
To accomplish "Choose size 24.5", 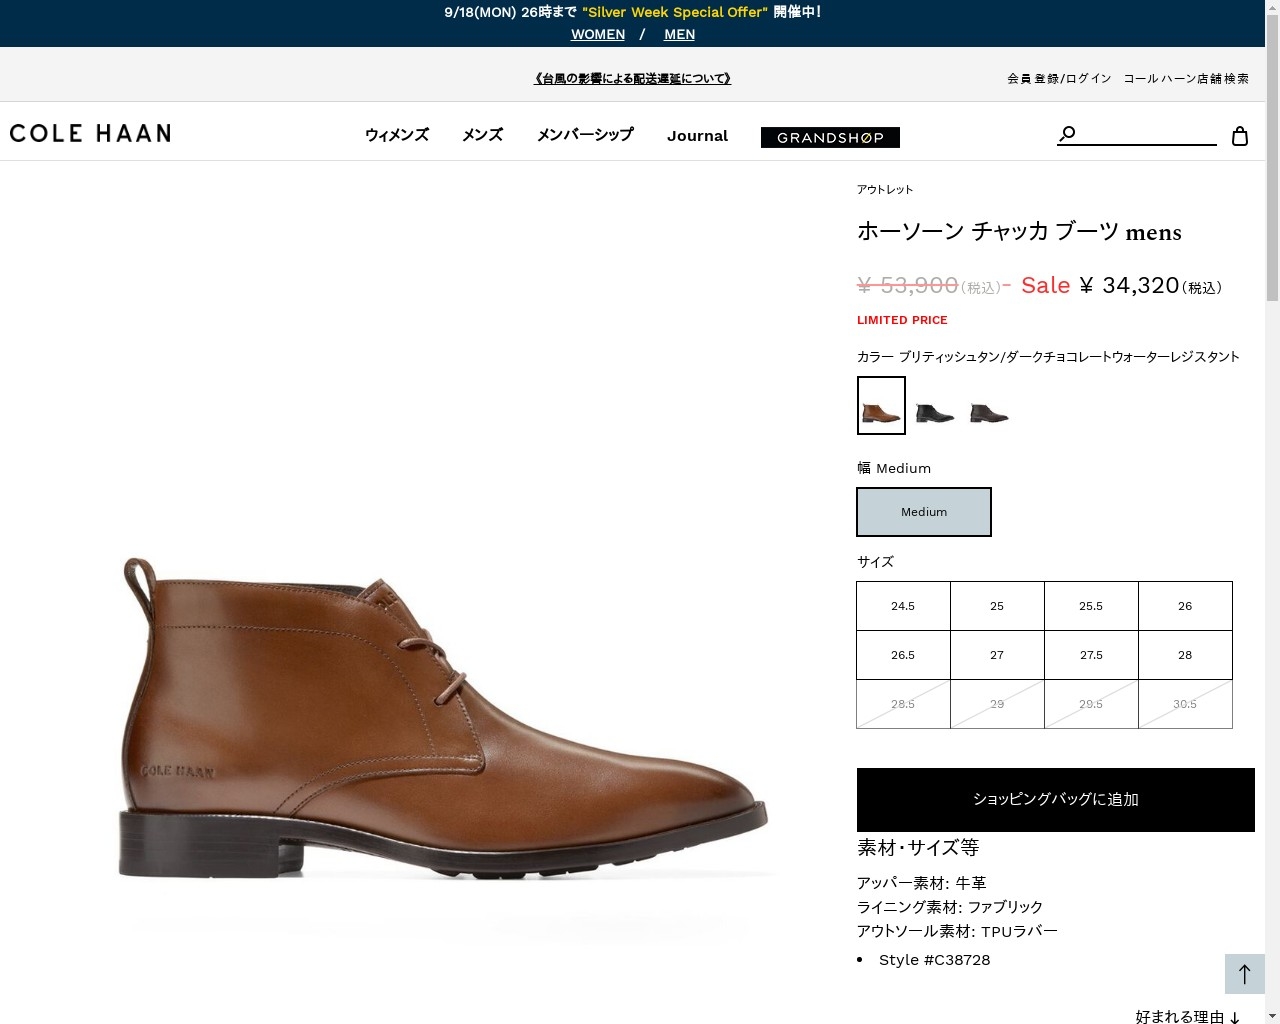I will point(903,606).
